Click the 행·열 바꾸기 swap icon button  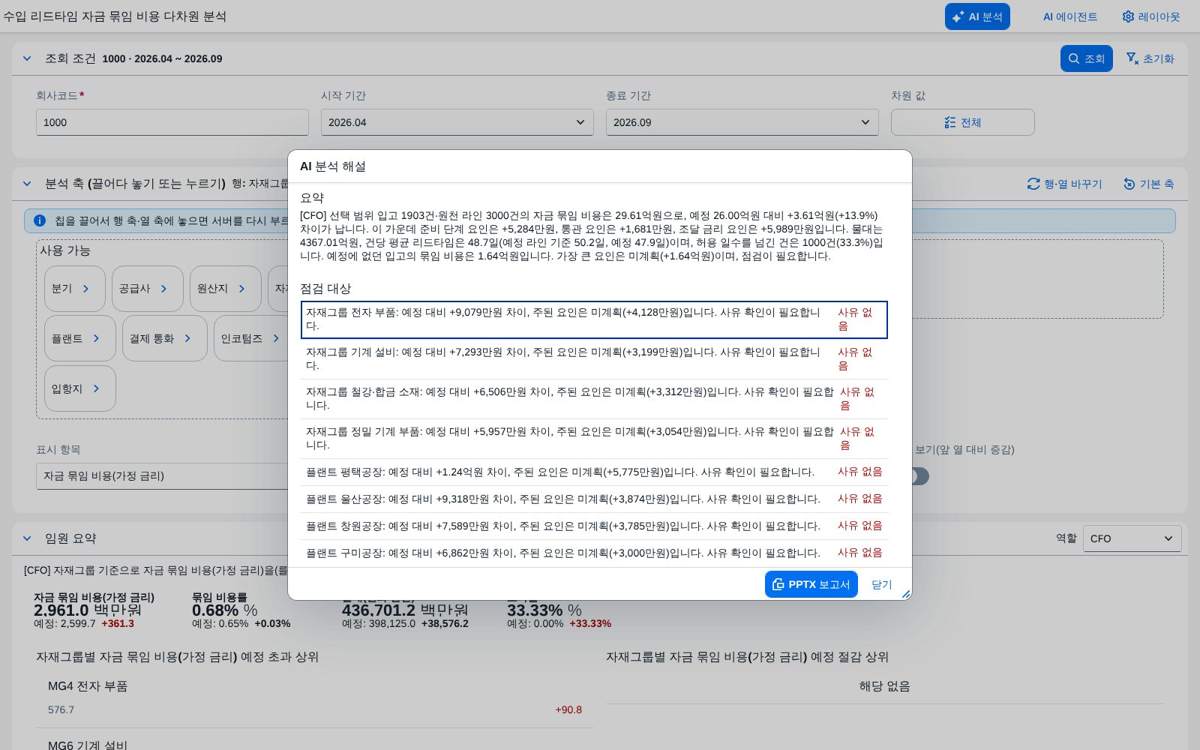[x=1064, y=184]
